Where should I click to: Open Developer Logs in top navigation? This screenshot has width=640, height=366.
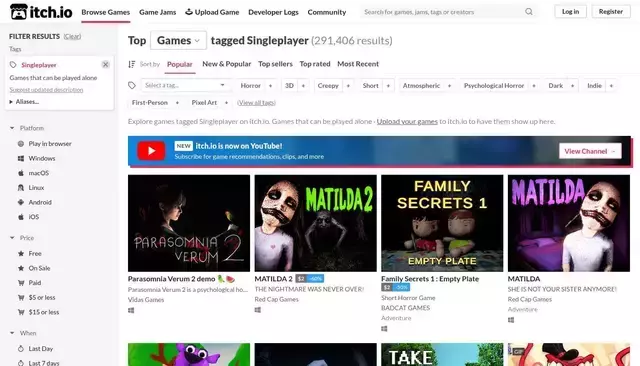coord(273,12)
